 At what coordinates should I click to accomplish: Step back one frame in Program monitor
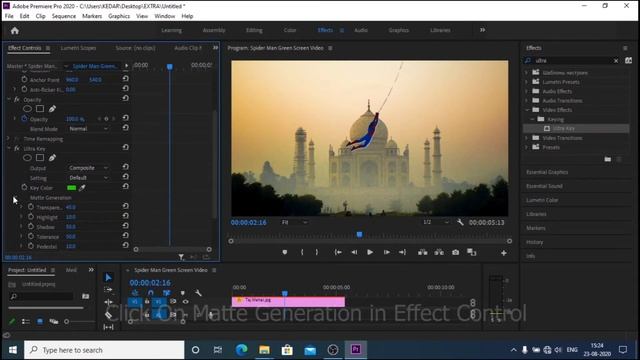pos(354,253)
